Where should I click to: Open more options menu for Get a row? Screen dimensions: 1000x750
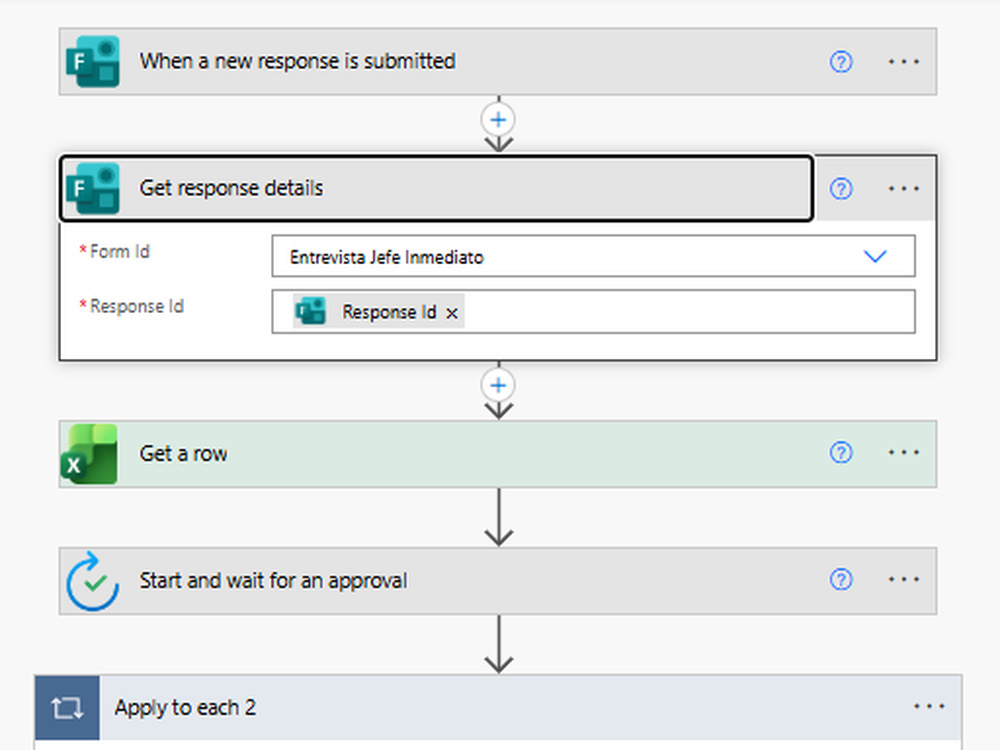pyautogui.click(x=904, y=452)
